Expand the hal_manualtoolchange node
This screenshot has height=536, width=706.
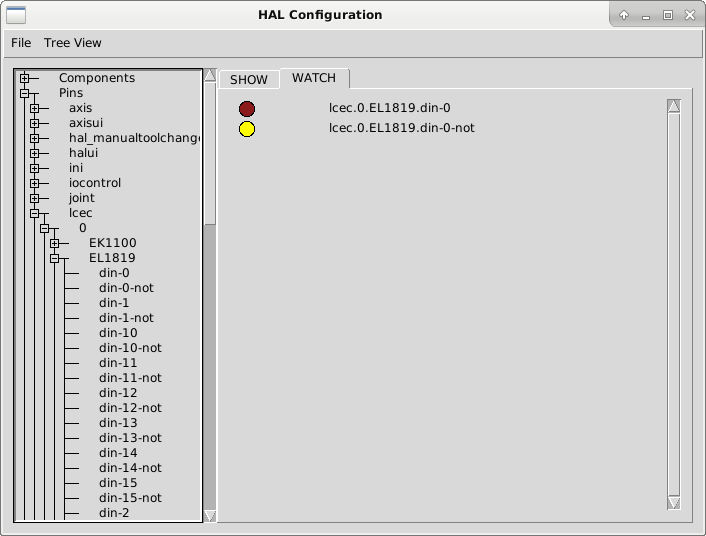click(x=34, y=138)
